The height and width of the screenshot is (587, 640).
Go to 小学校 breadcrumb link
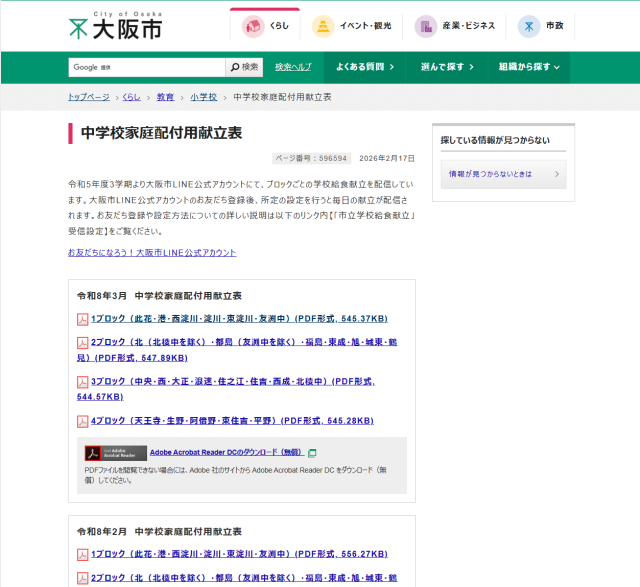point(204,97)
